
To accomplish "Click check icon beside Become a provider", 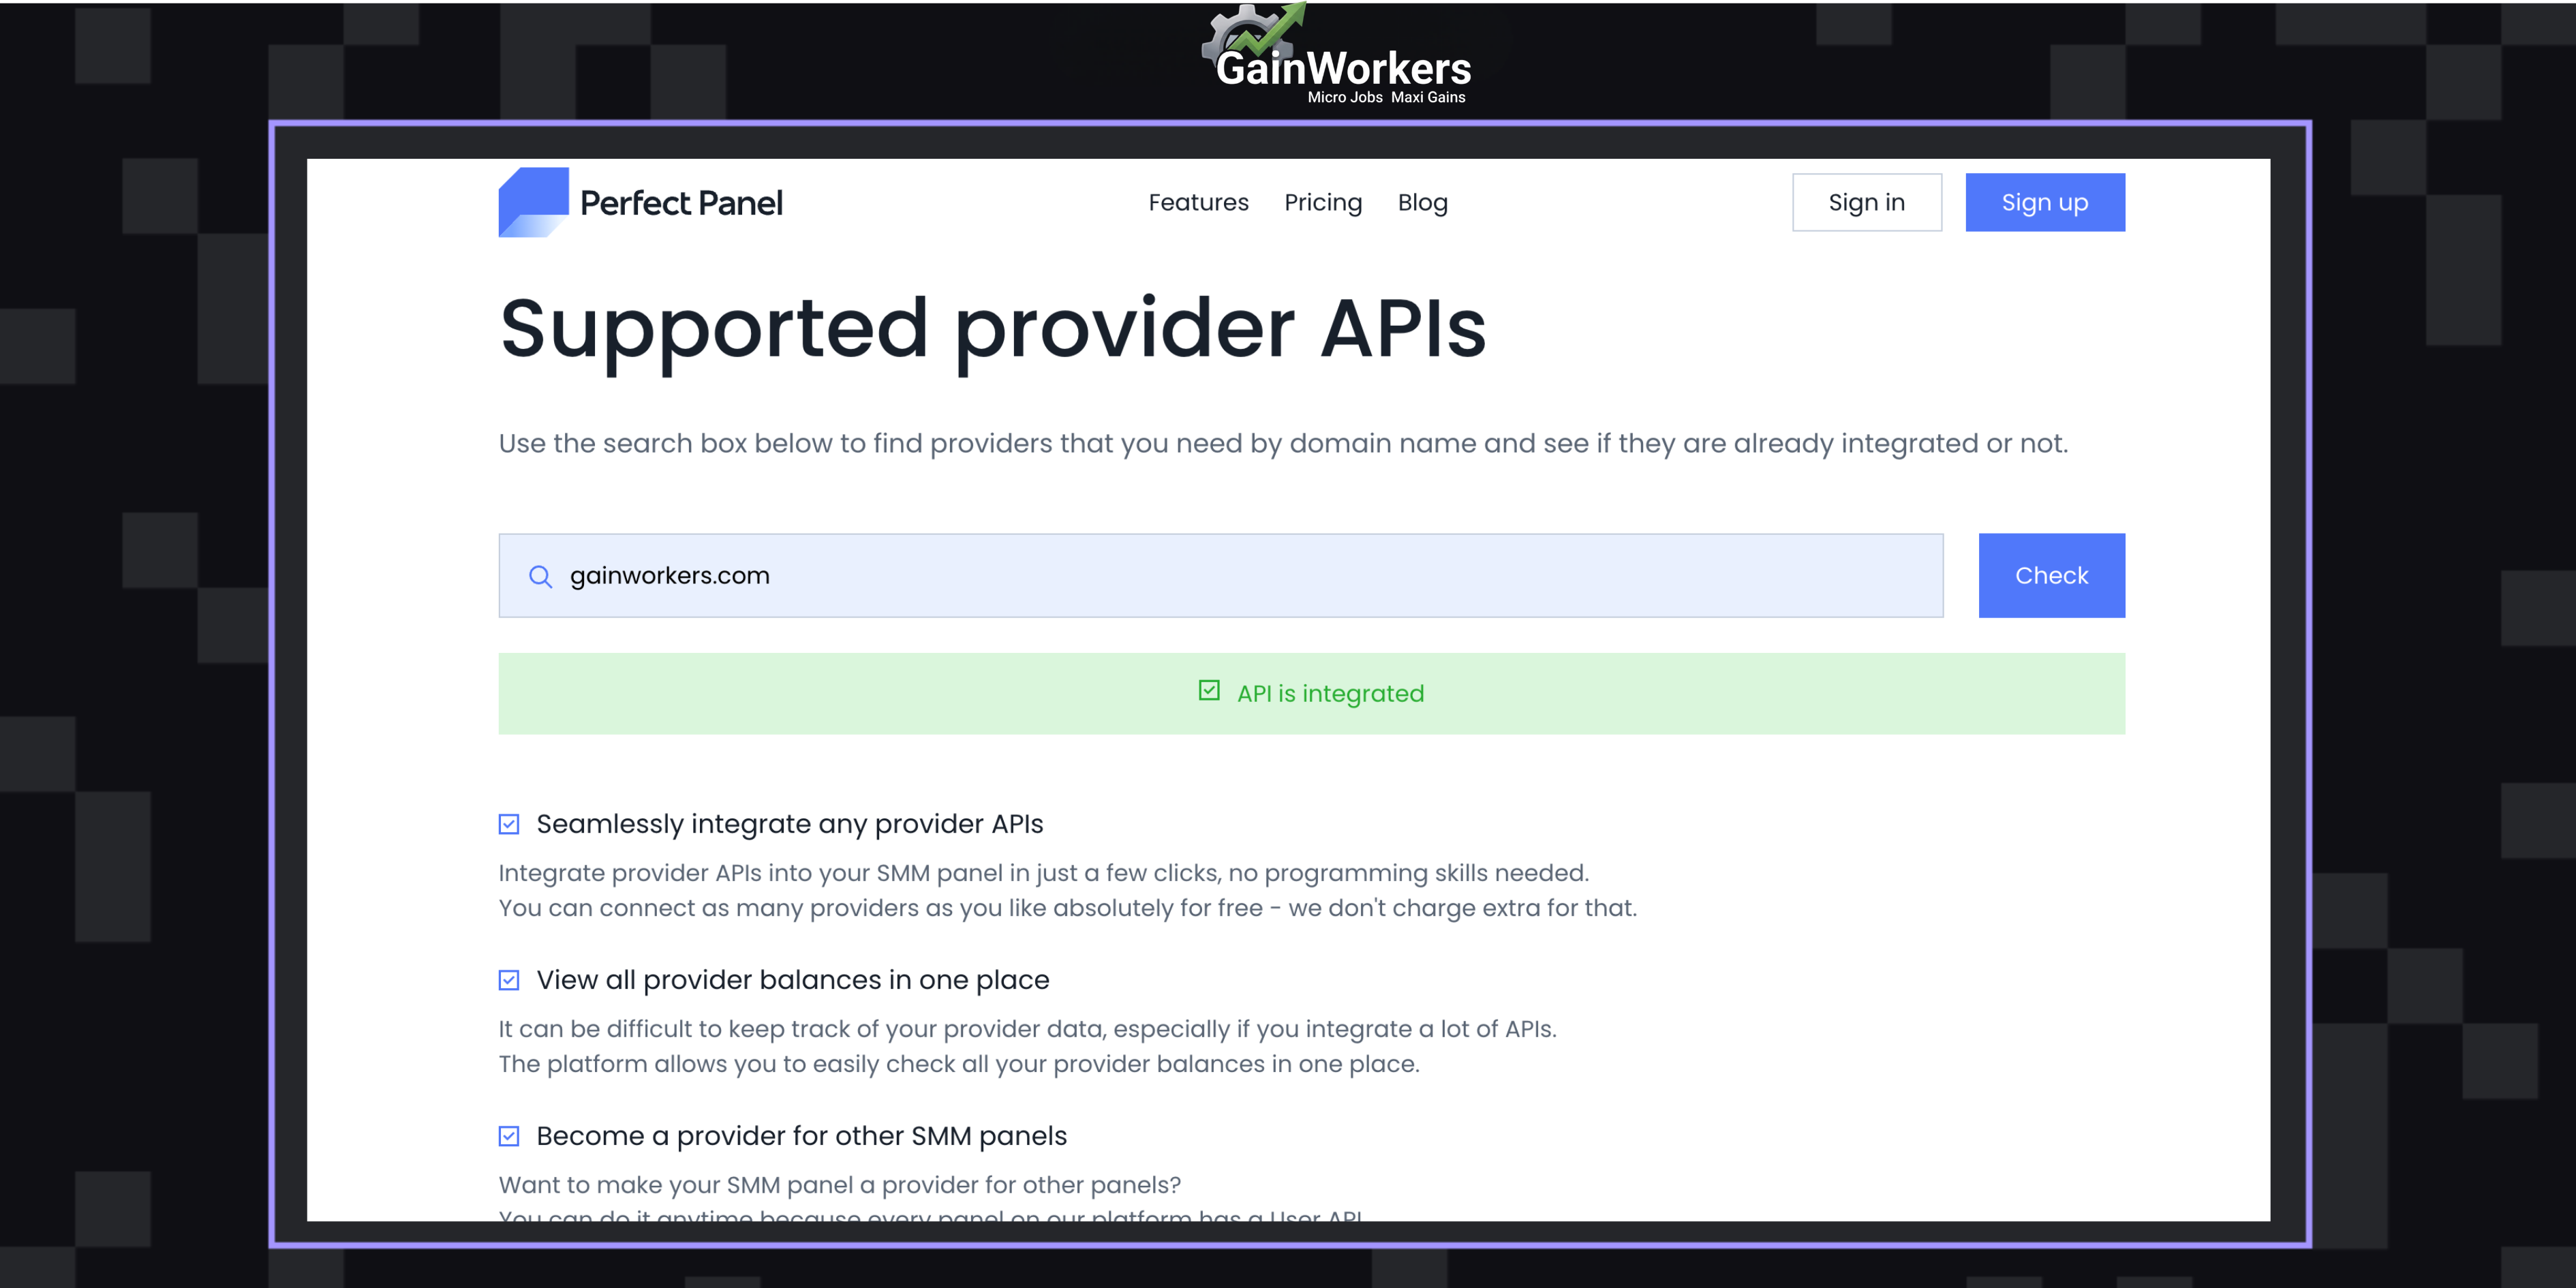I will (x=509, y=1136).
